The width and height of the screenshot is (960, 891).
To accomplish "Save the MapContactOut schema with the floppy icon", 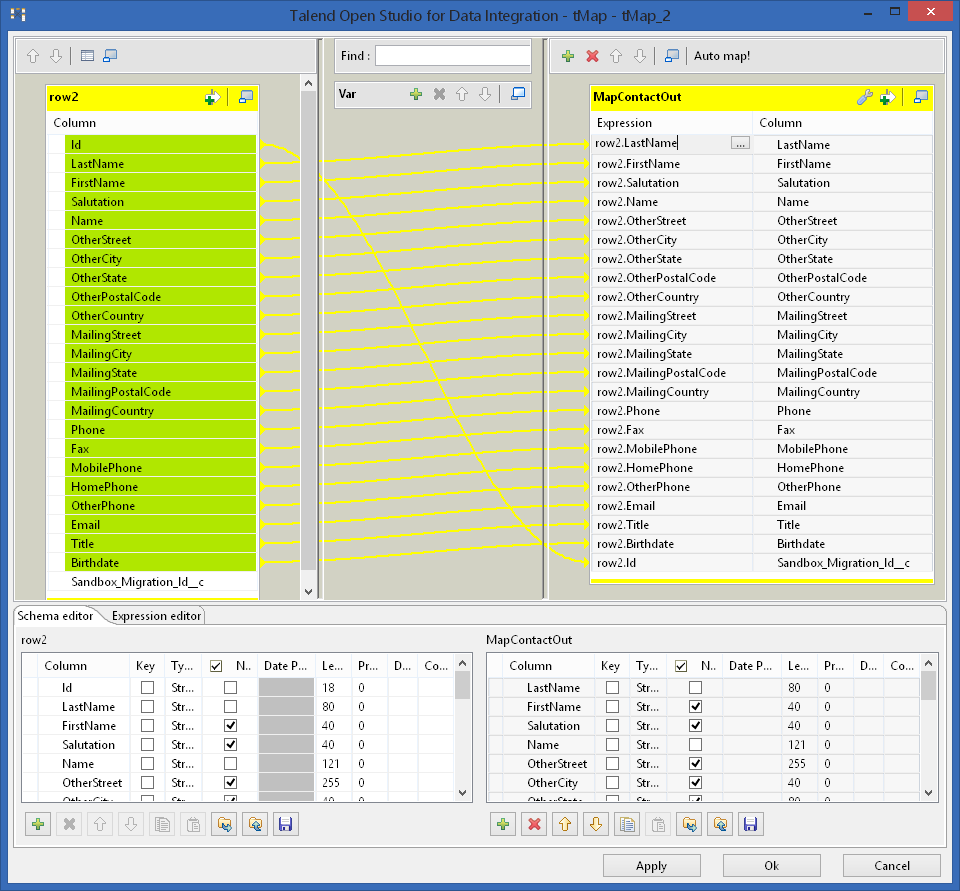I will (751, 824).
